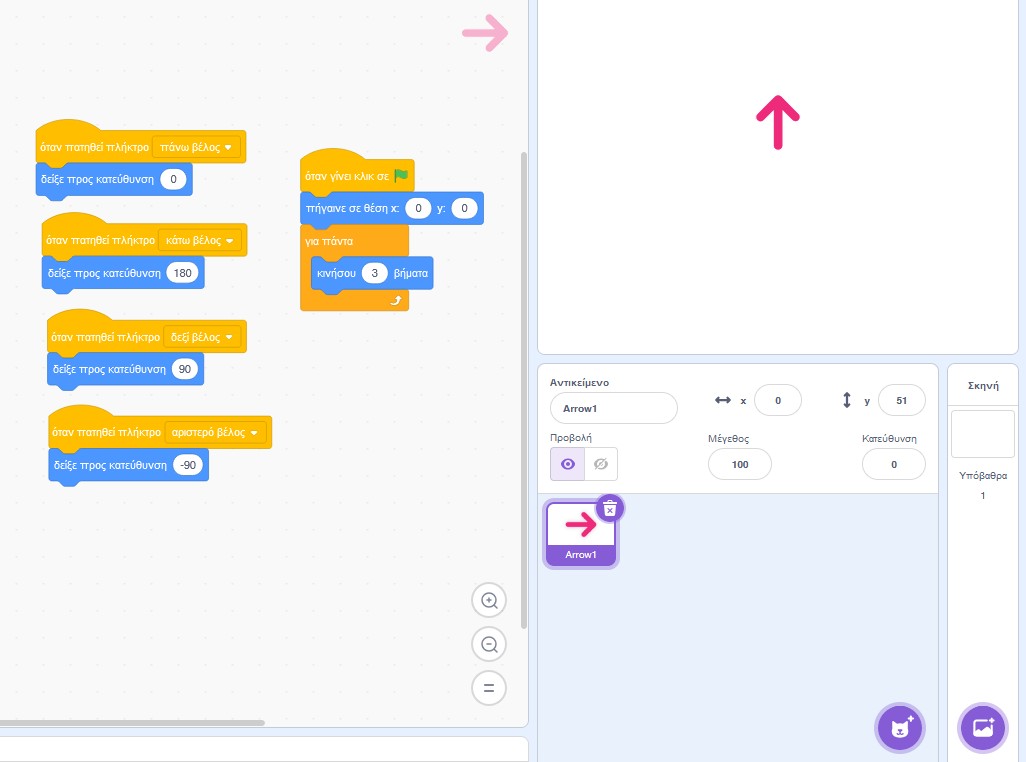1026x762 pixels.
Task: Open the 'πάνω βέλος' key dropdown
Action: tap(196, 147)
